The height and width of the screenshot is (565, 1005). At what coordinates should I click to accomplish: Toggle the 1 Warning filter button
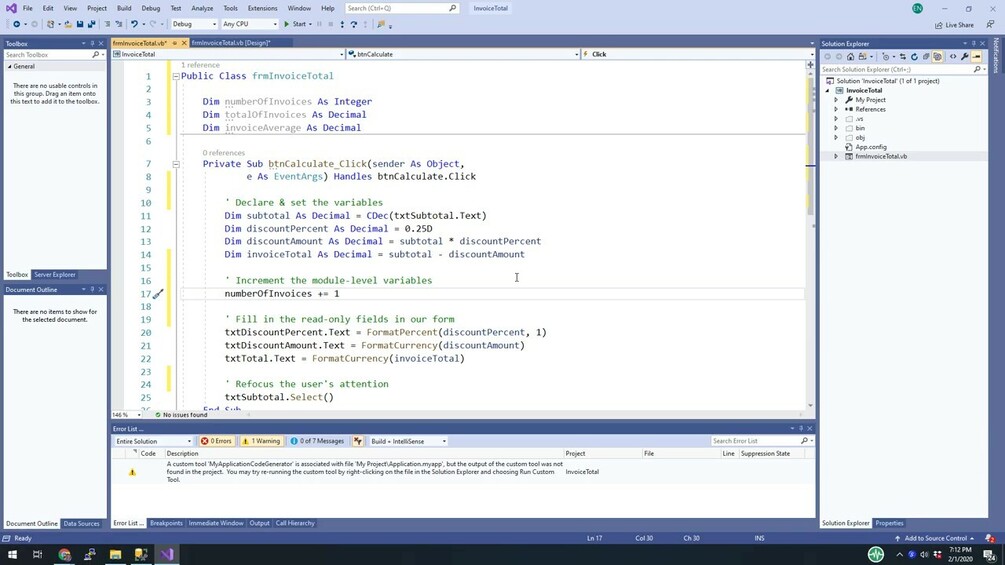tap(261, 441)
